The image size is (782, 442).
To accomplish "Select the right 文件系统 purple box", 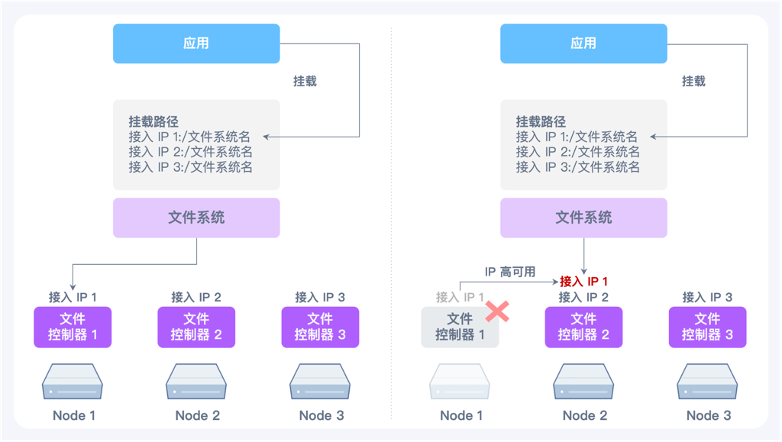I will coord(584,218).
